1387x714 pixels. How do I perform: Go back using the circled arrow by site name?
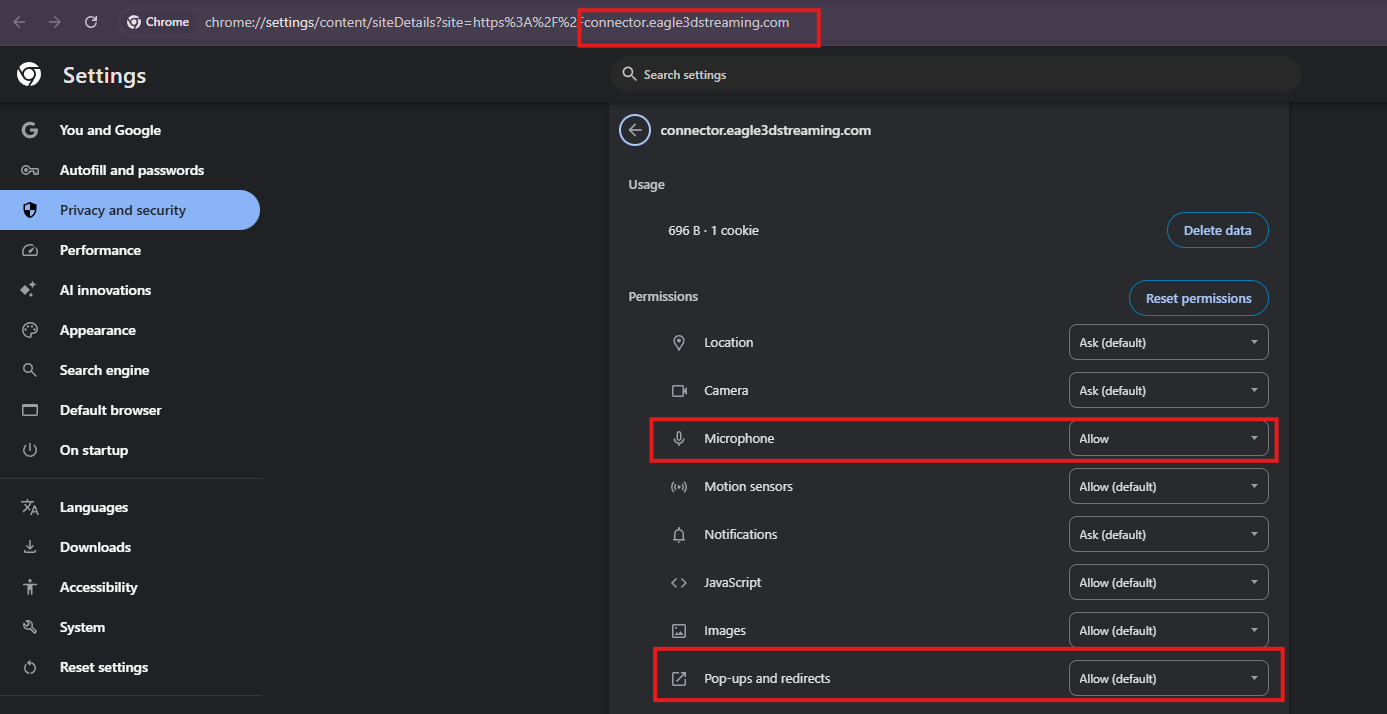click(635, 130)
